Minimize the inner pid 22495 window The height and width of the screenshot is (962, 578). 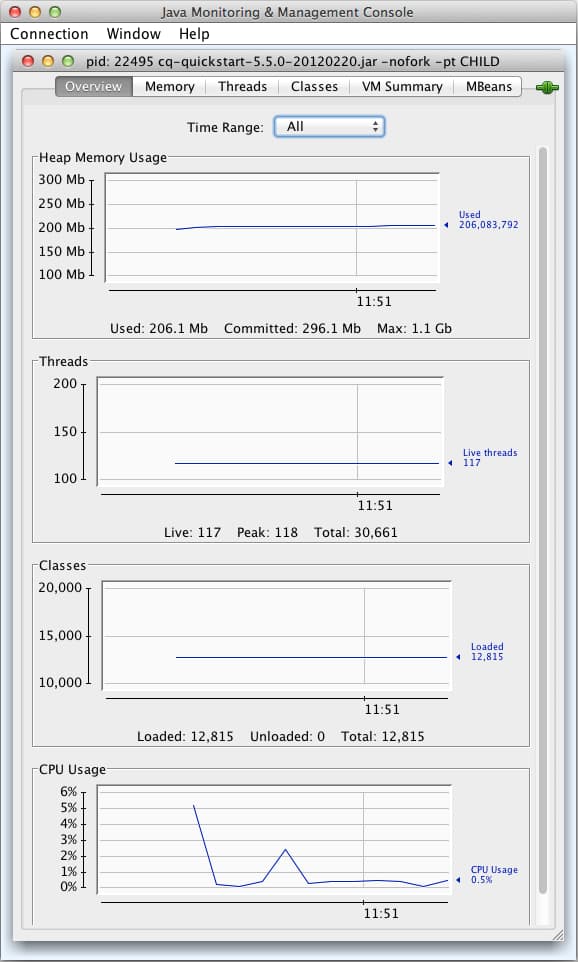(x=48, y=61)
